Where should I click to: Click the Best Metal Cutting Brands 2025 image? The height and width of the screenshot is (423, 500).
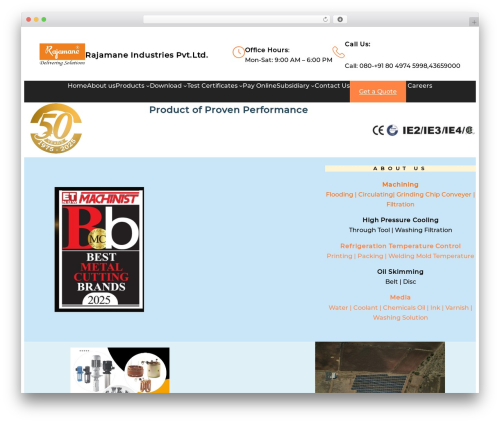tap(99, 249)
